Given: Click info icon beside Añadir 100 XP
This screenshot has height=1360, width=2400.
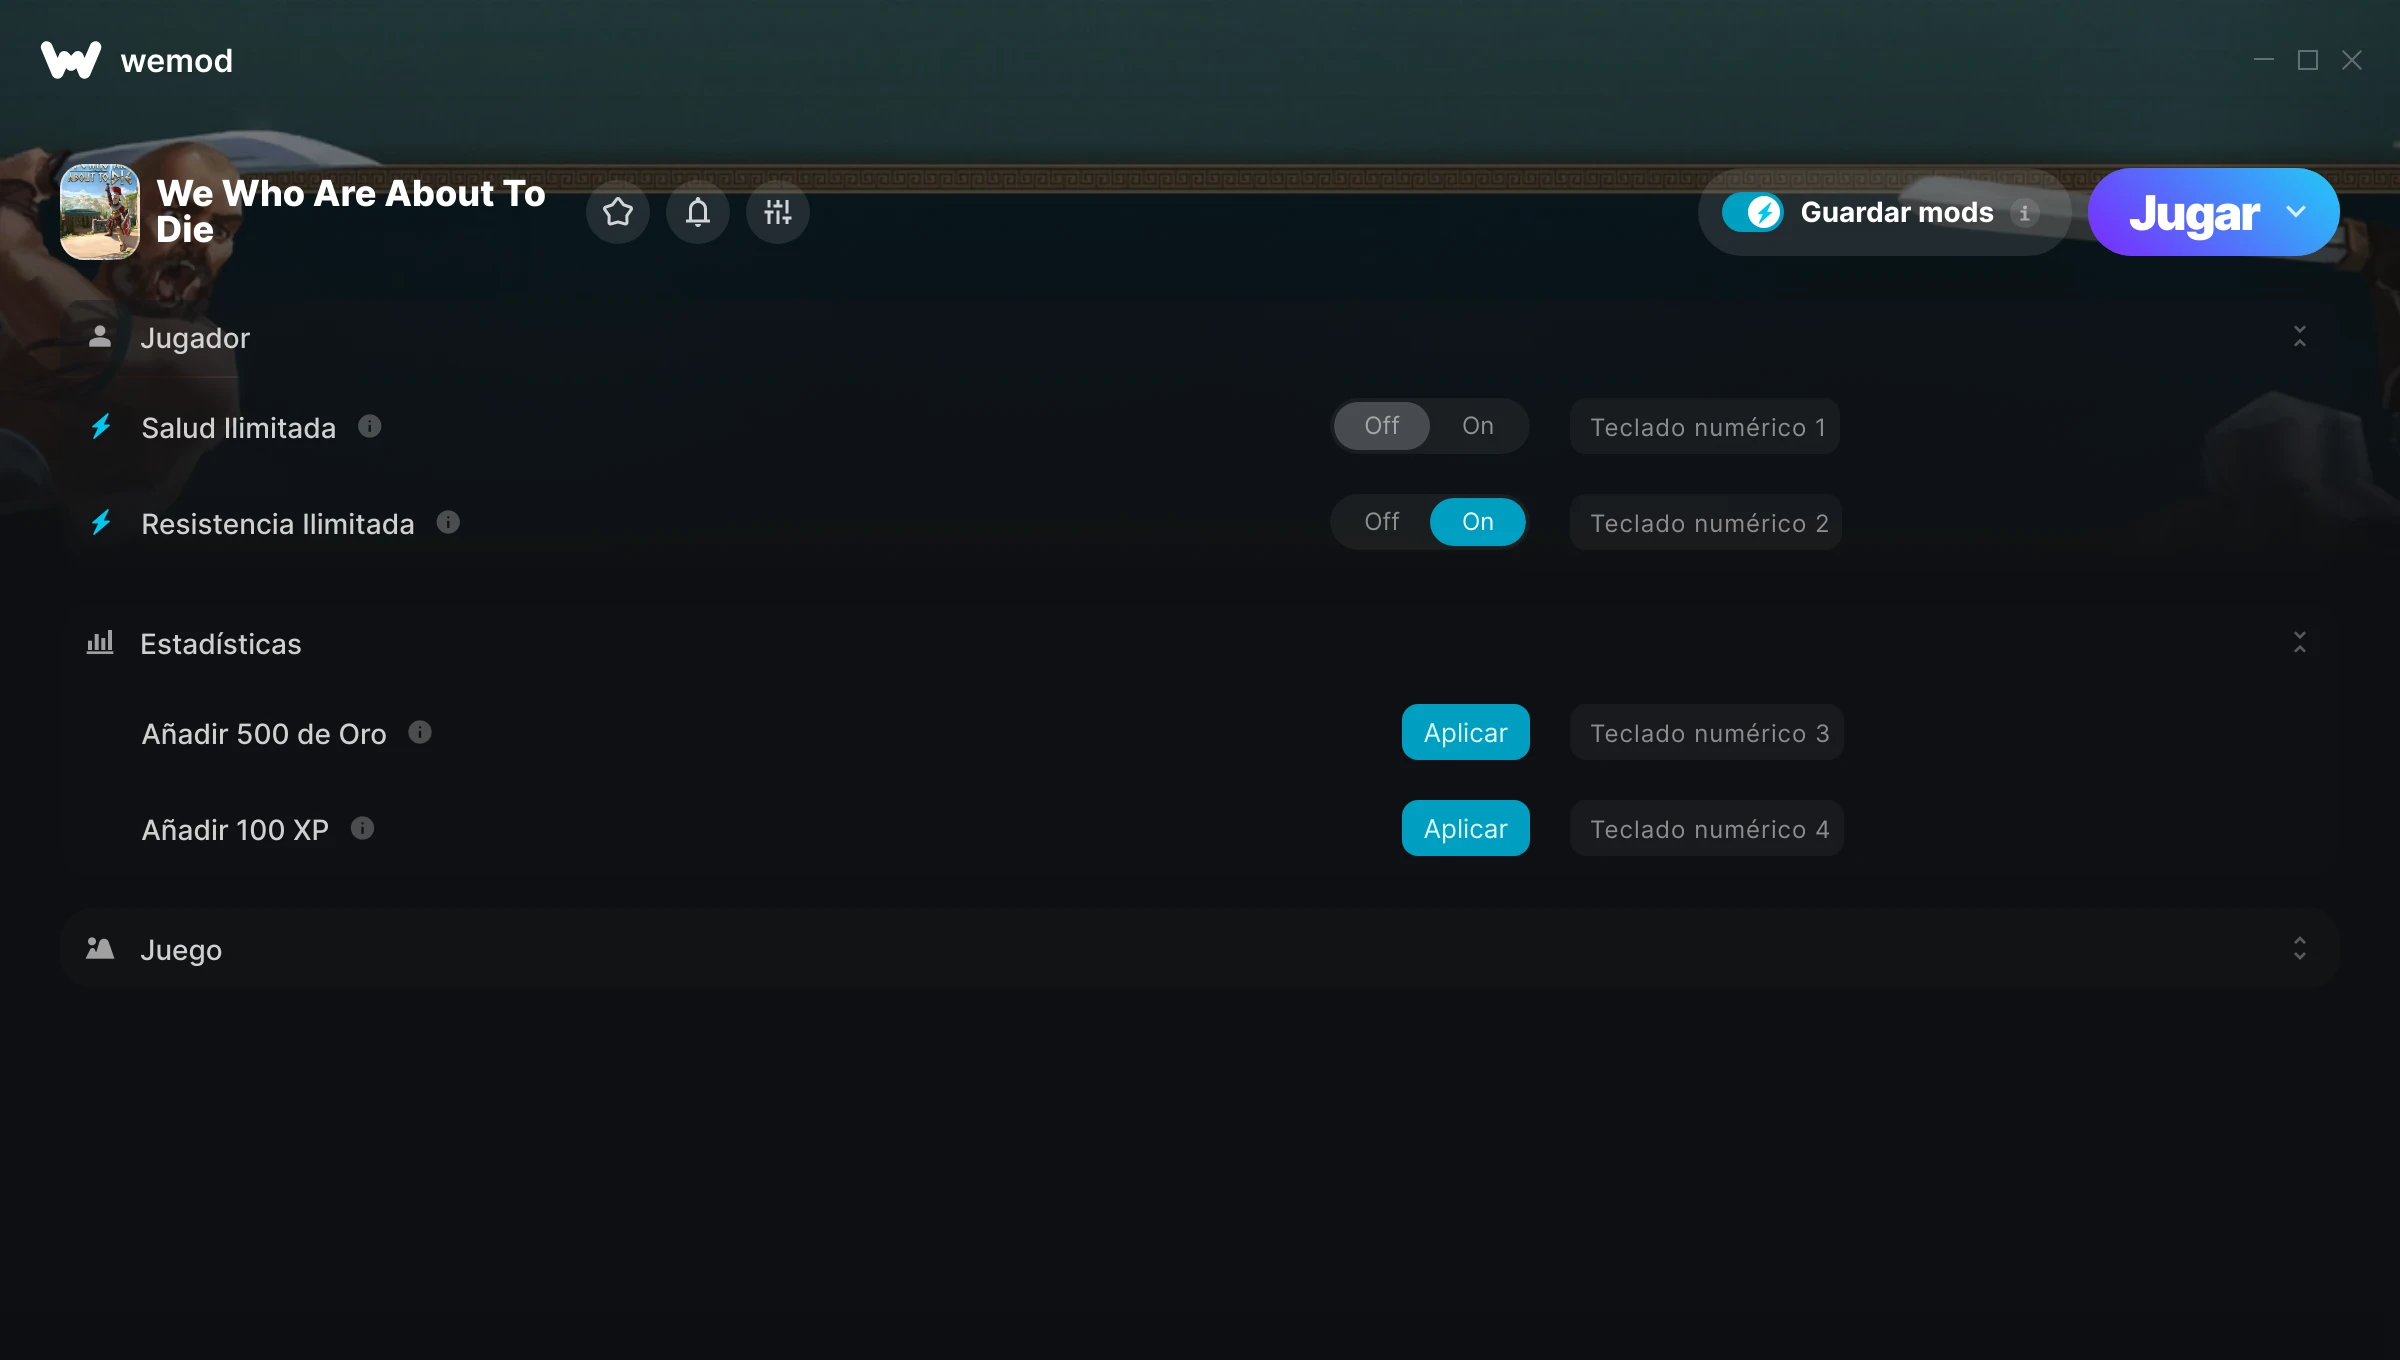Looking at the screenshot, I should tap(363, 829).
